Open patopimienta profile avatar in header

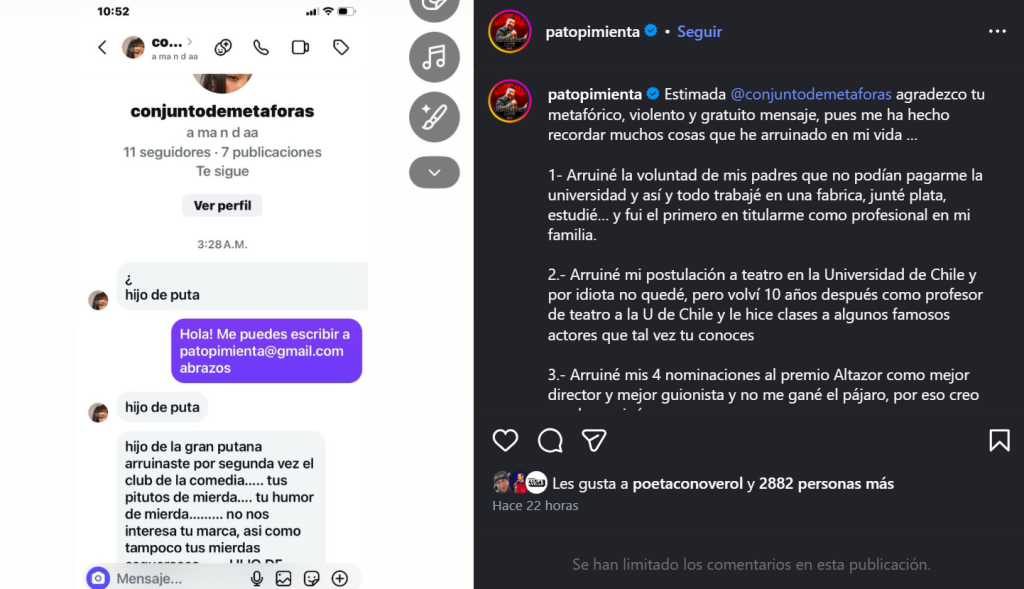click(509, 31)
